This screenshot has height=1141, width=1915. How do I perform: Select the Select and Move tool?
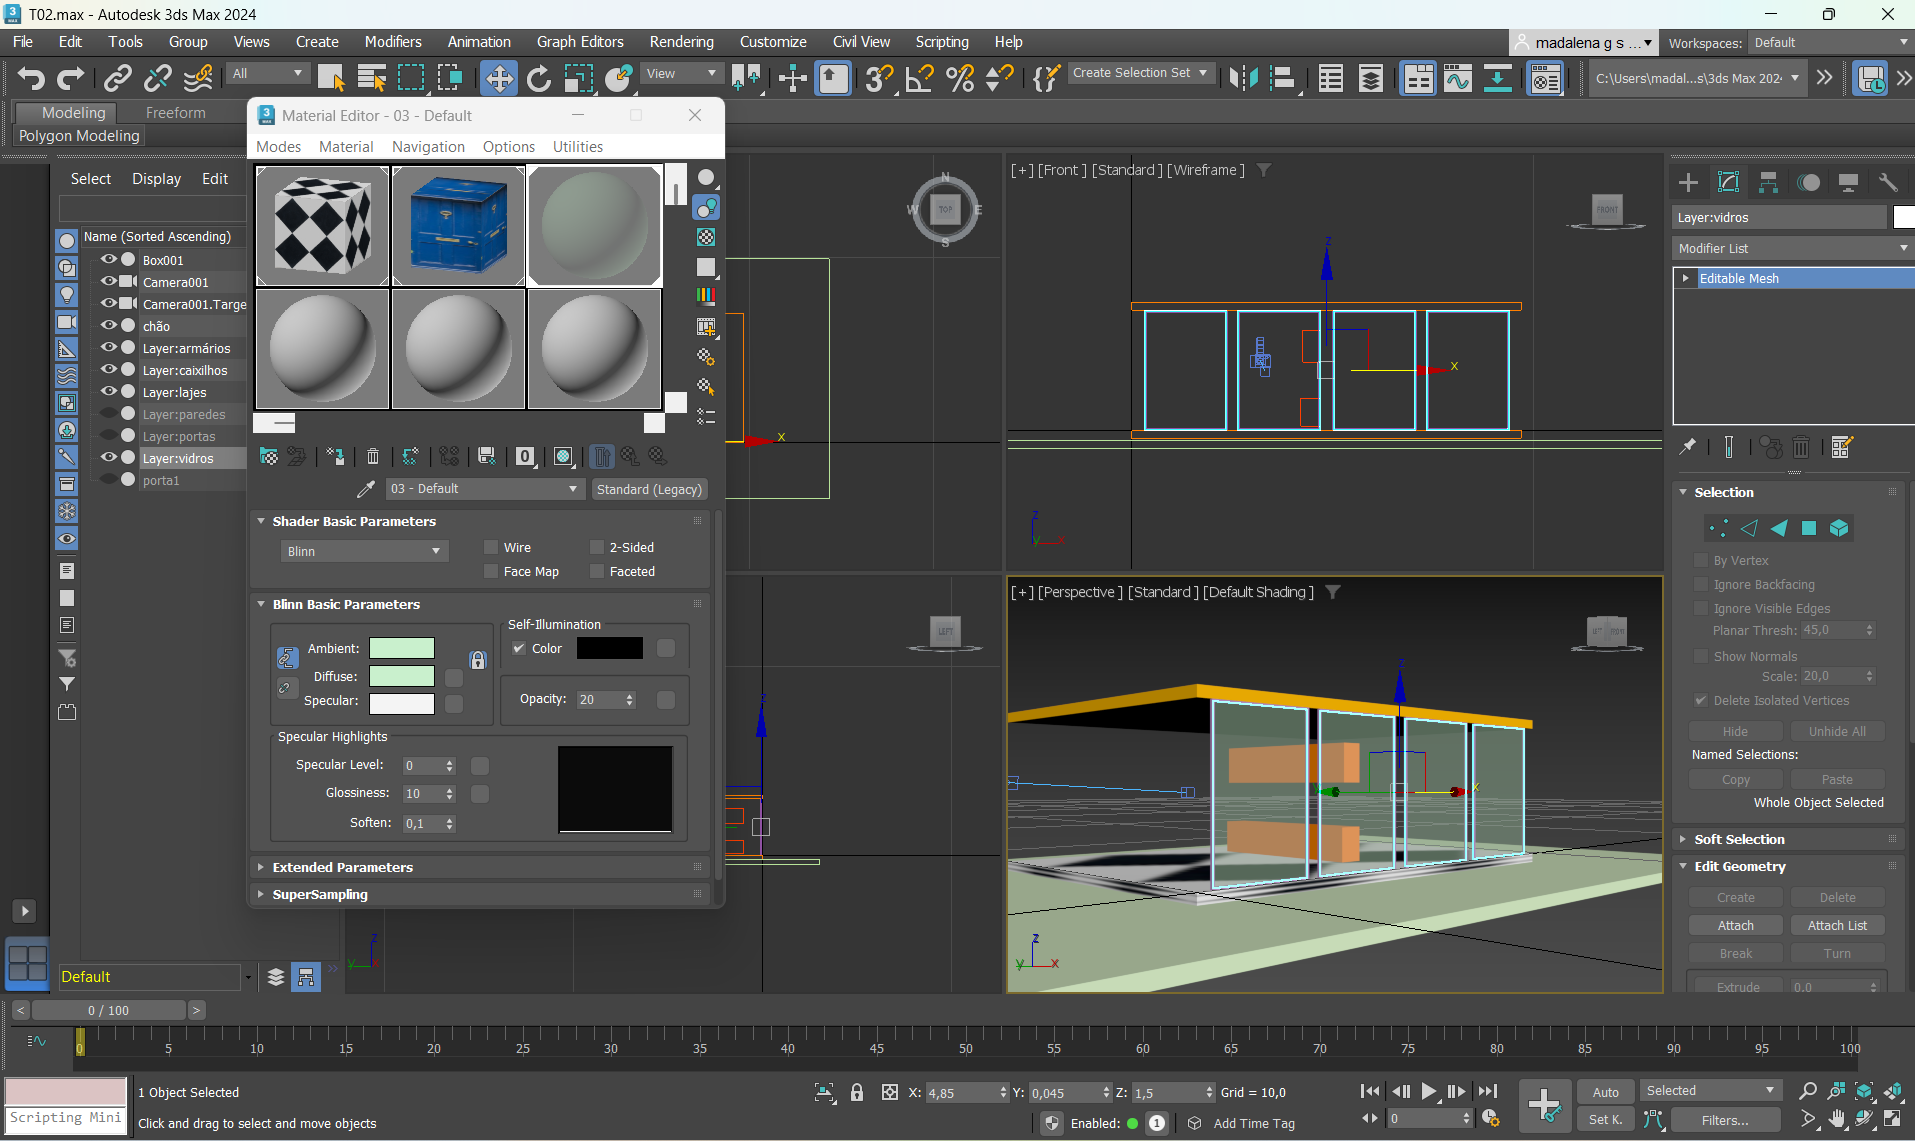click(x=498, y=78)
